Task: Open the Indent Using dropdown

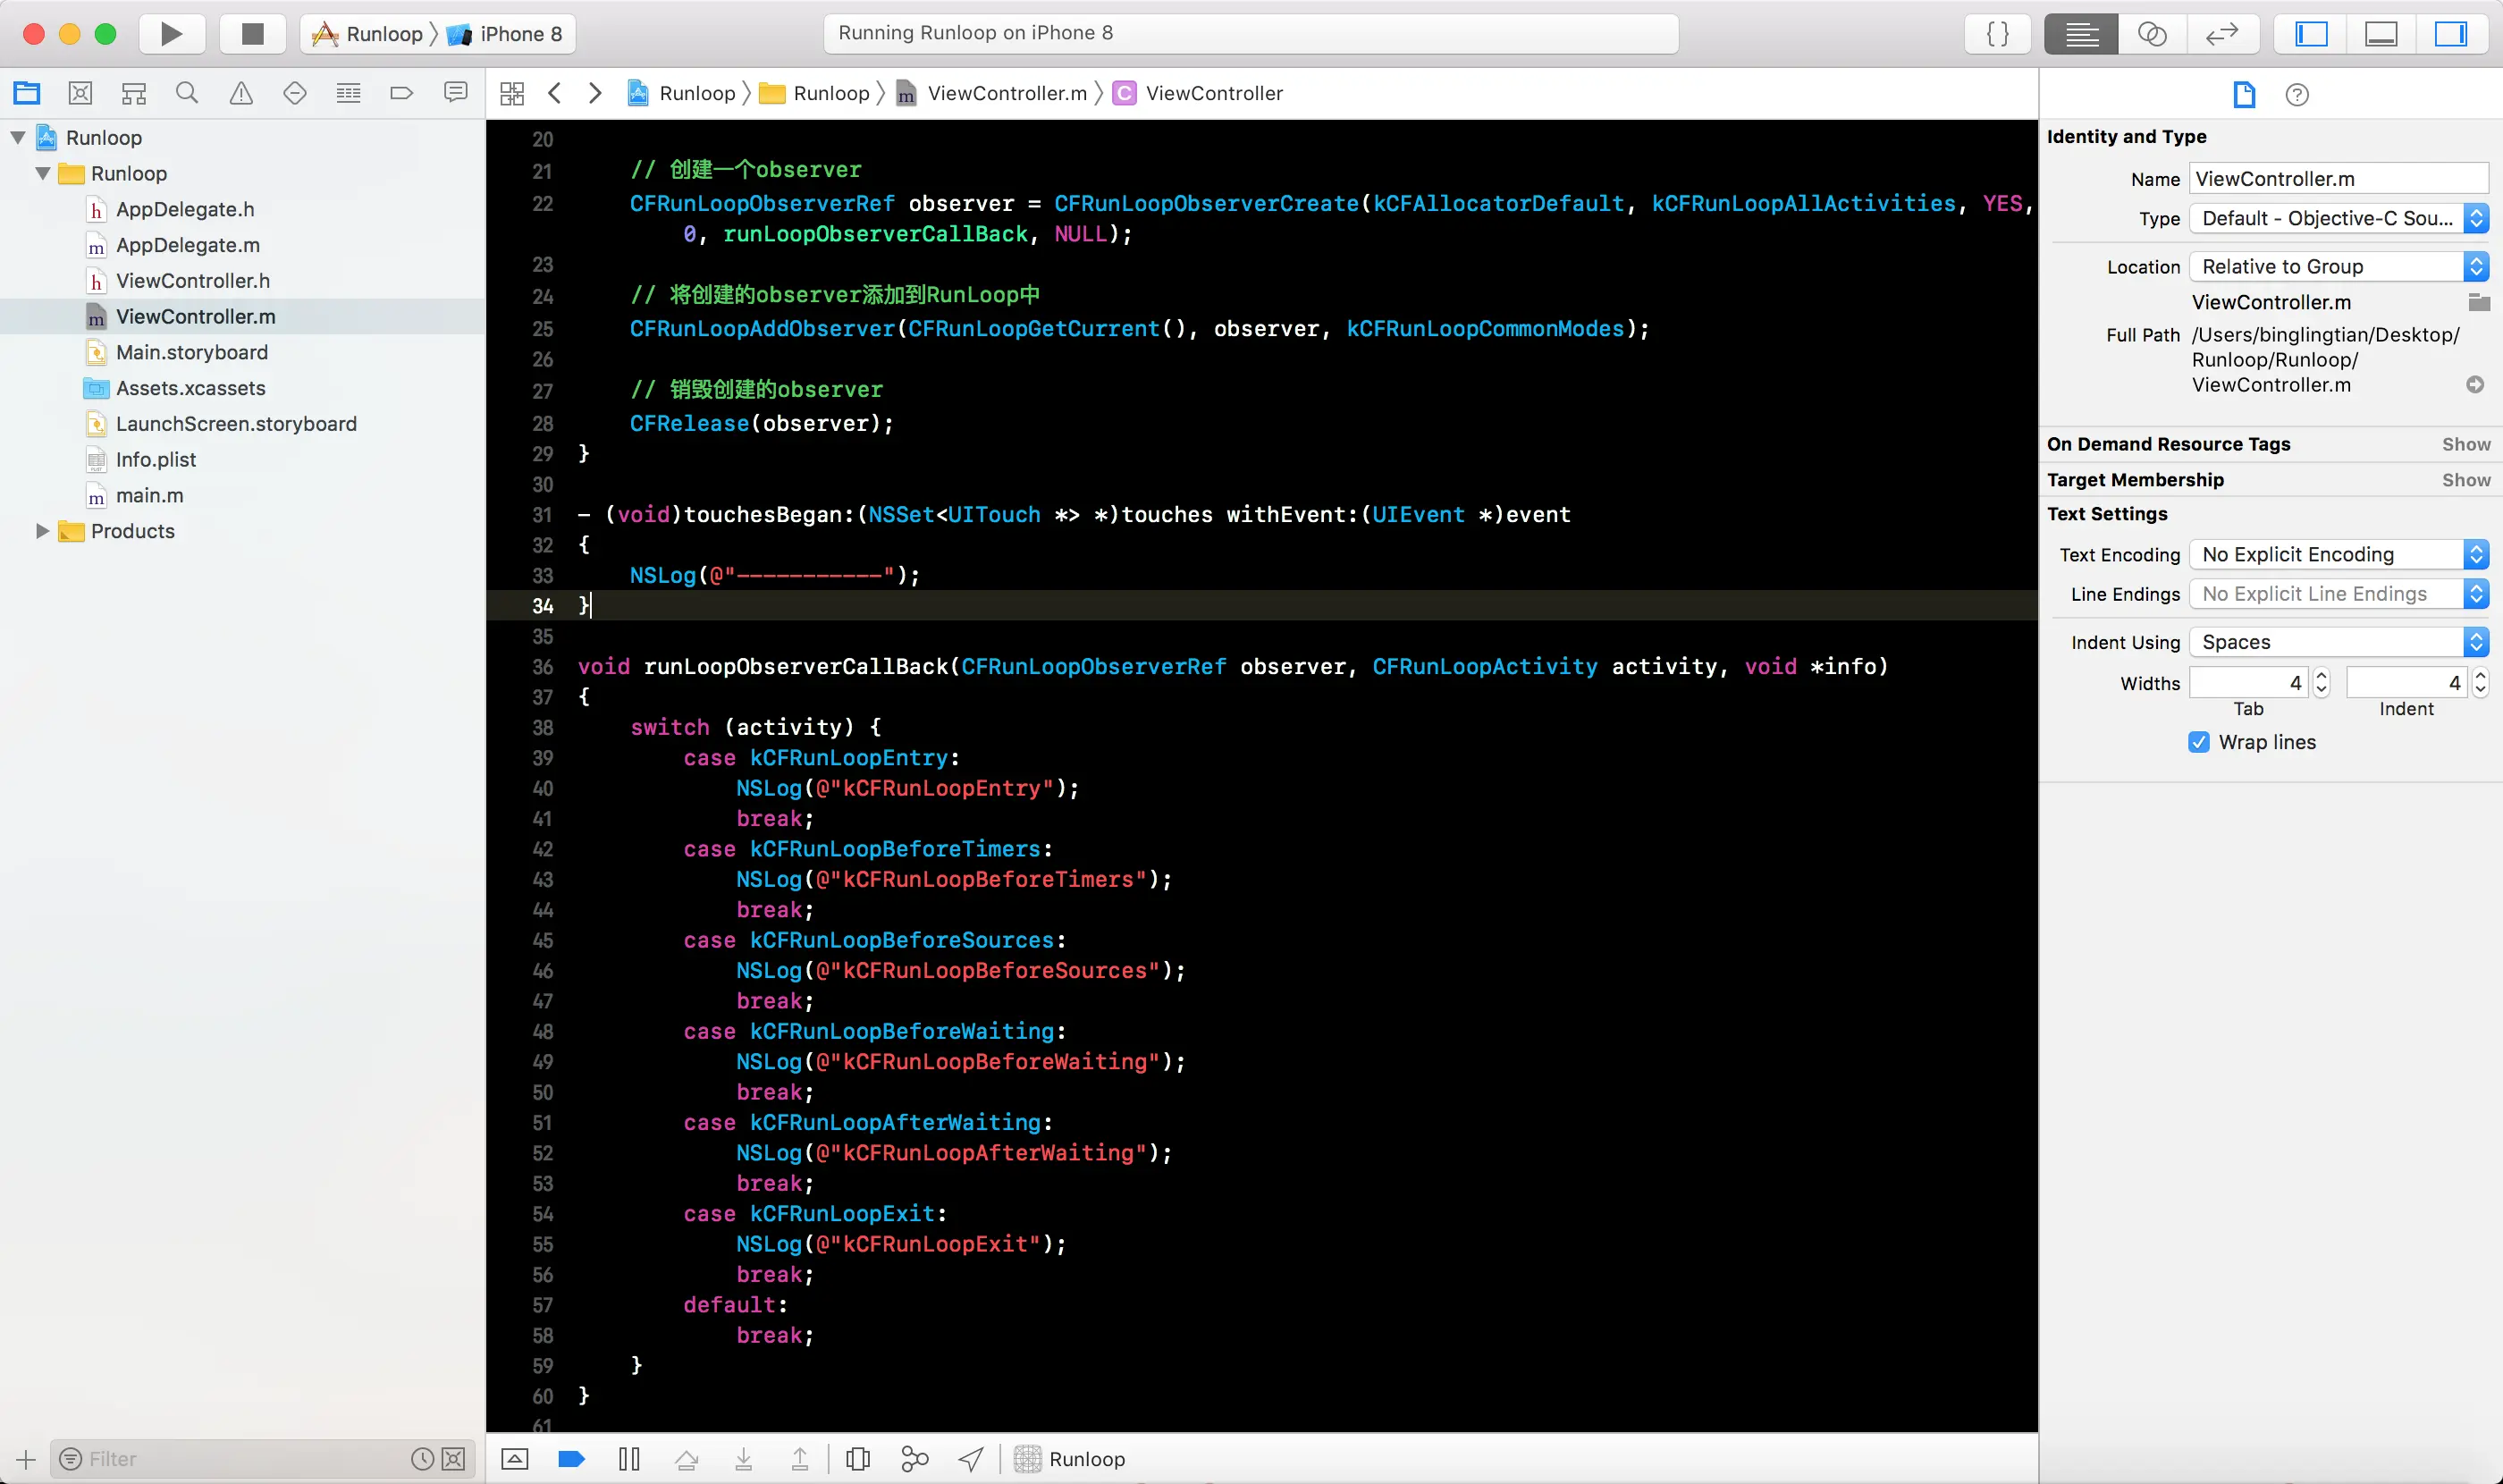Action: (x=2337, y=642)
